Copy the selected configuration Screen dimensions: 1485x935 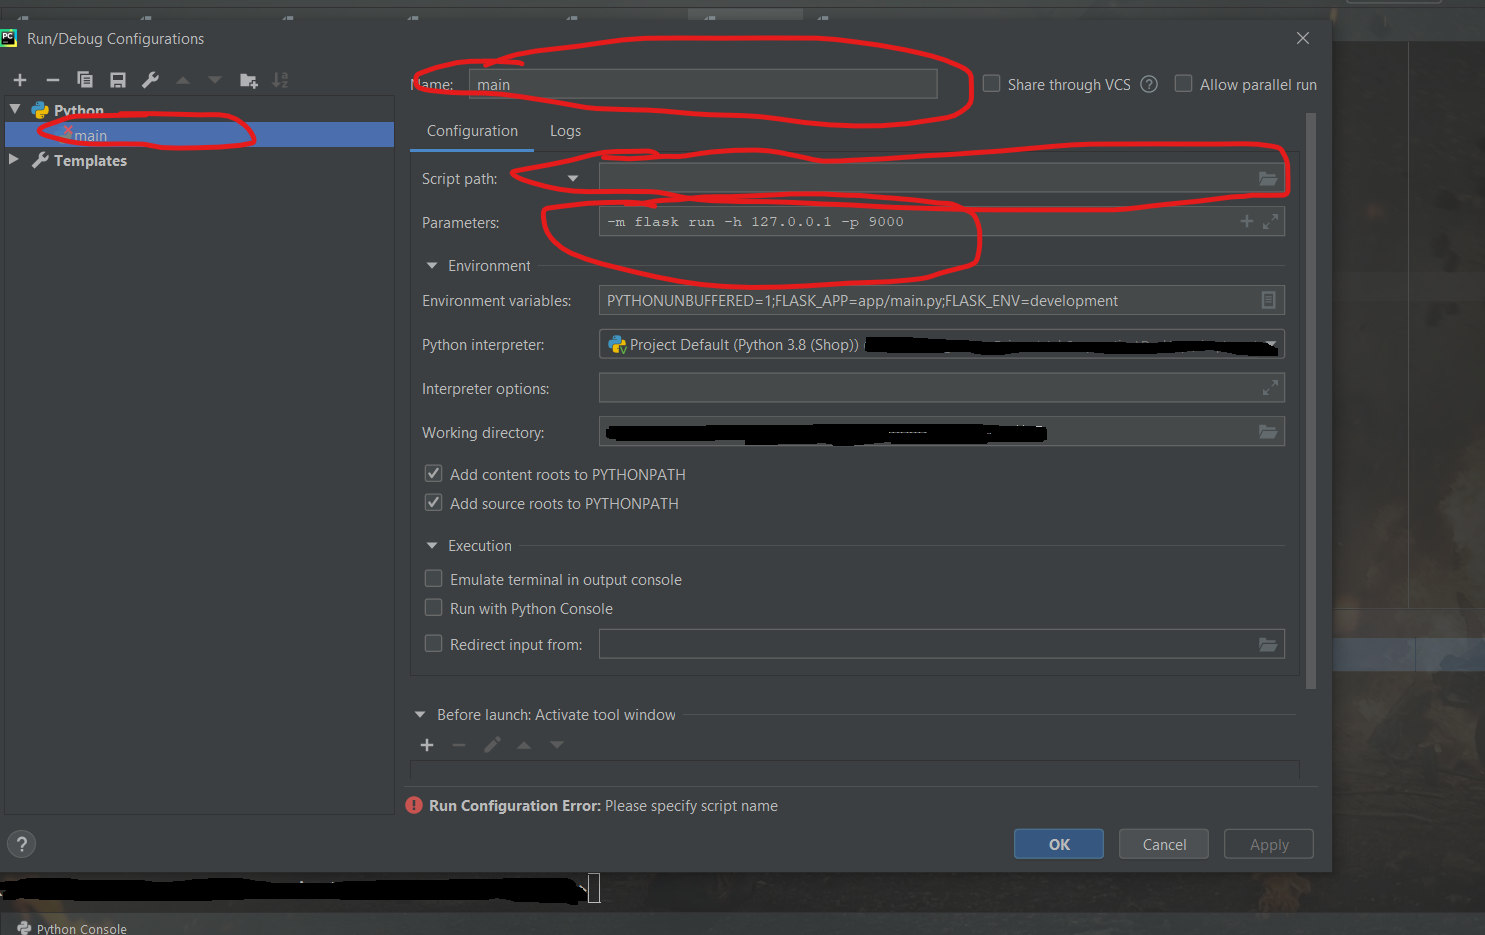pos(85,80)
